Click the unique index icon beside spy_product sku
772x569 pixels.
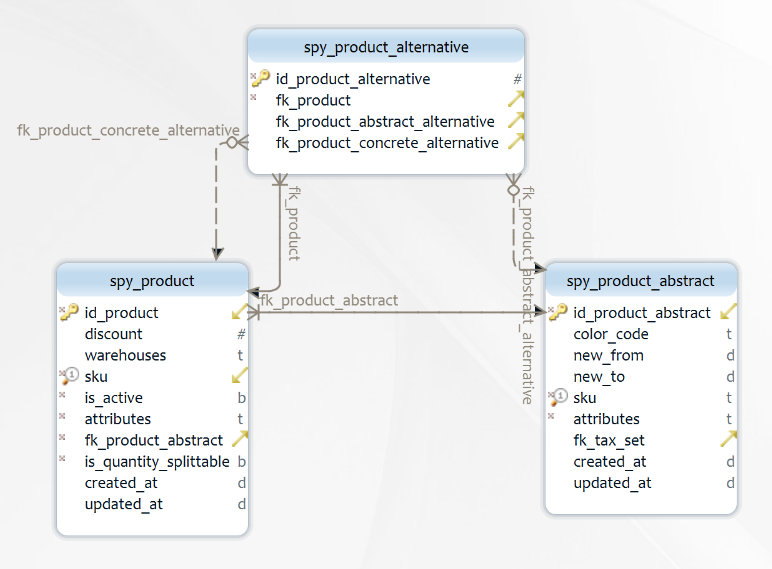coord(71,376)
